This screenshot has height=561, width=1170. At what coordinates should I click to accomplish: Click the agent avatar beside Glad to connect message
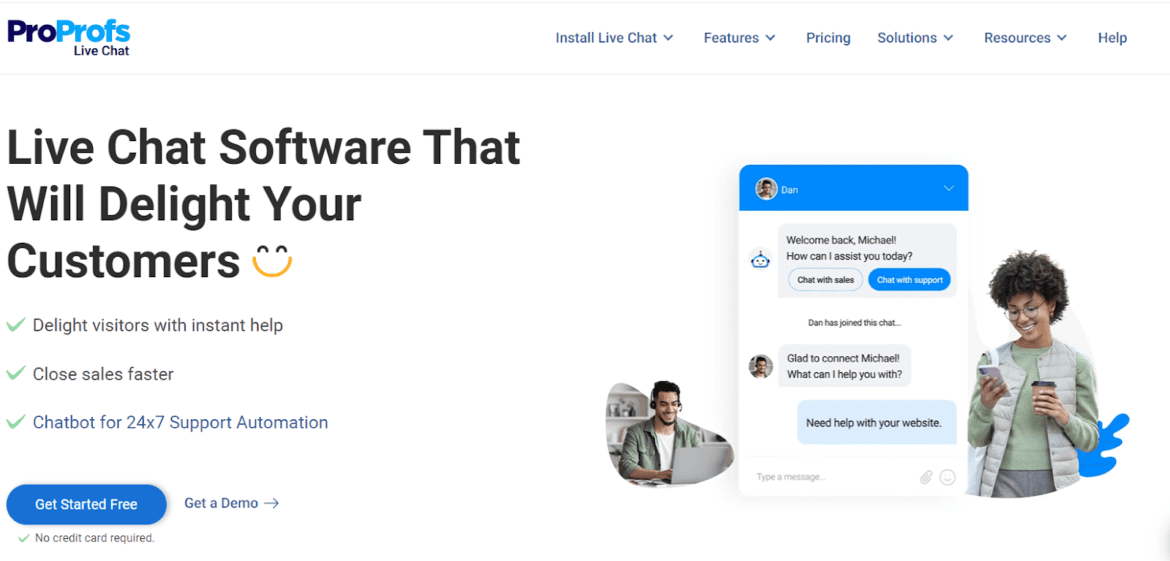pos(760,366)
